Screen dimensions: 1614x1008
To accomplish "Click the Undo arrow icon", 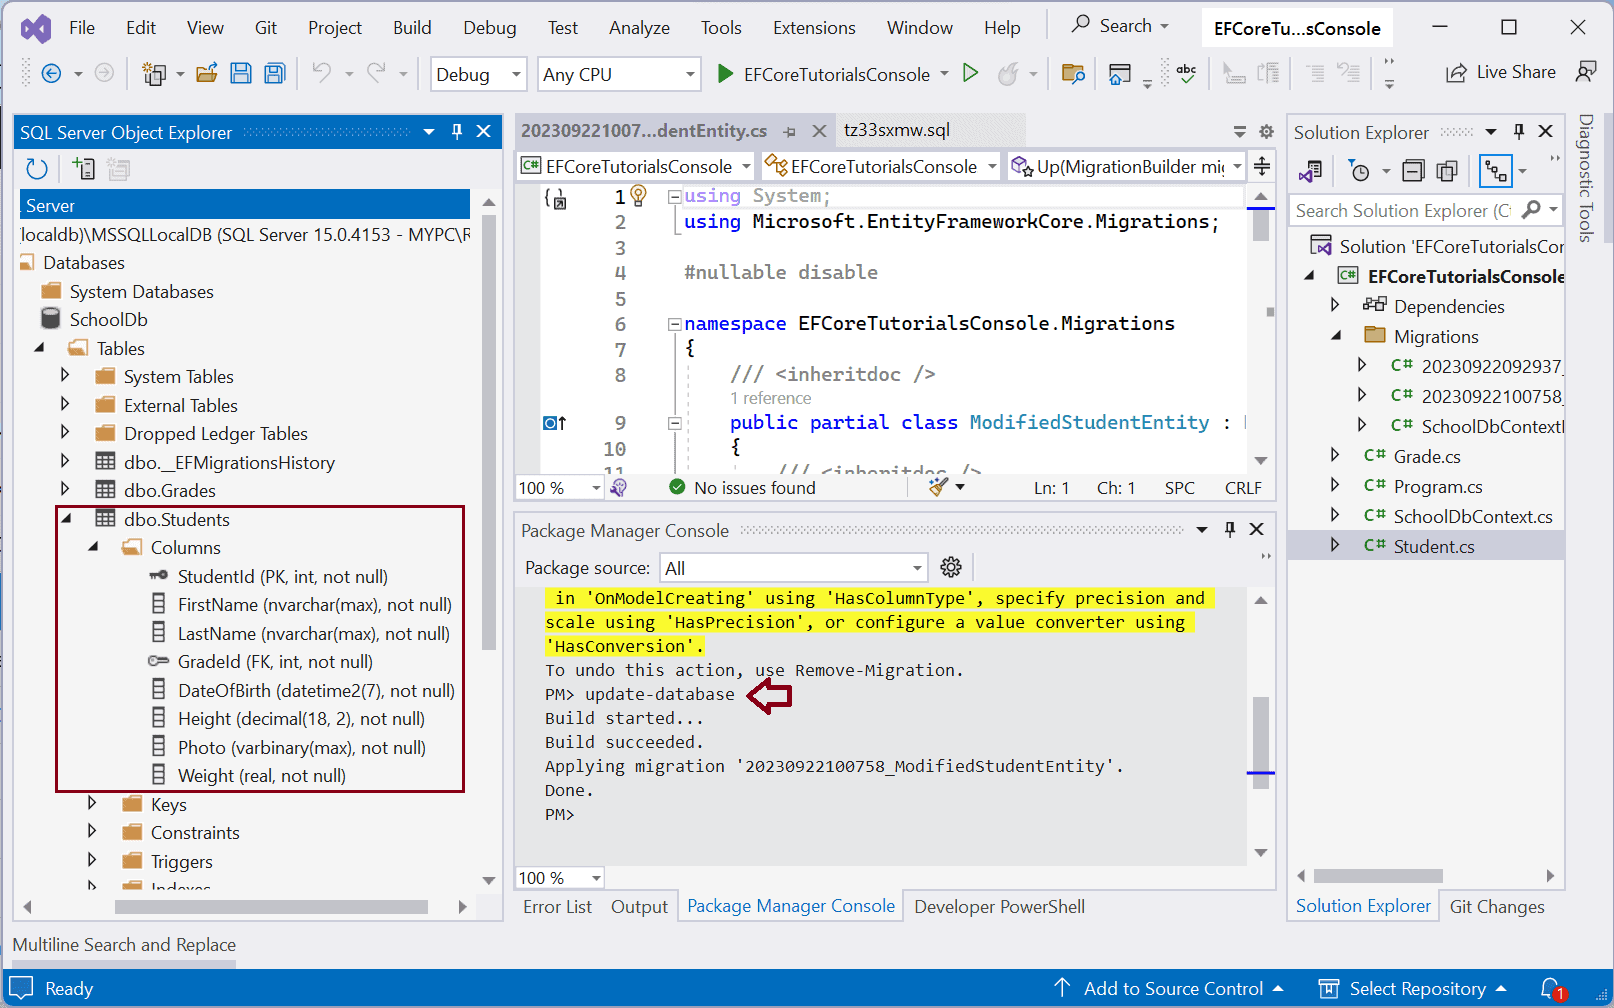I will coord(321,73).
